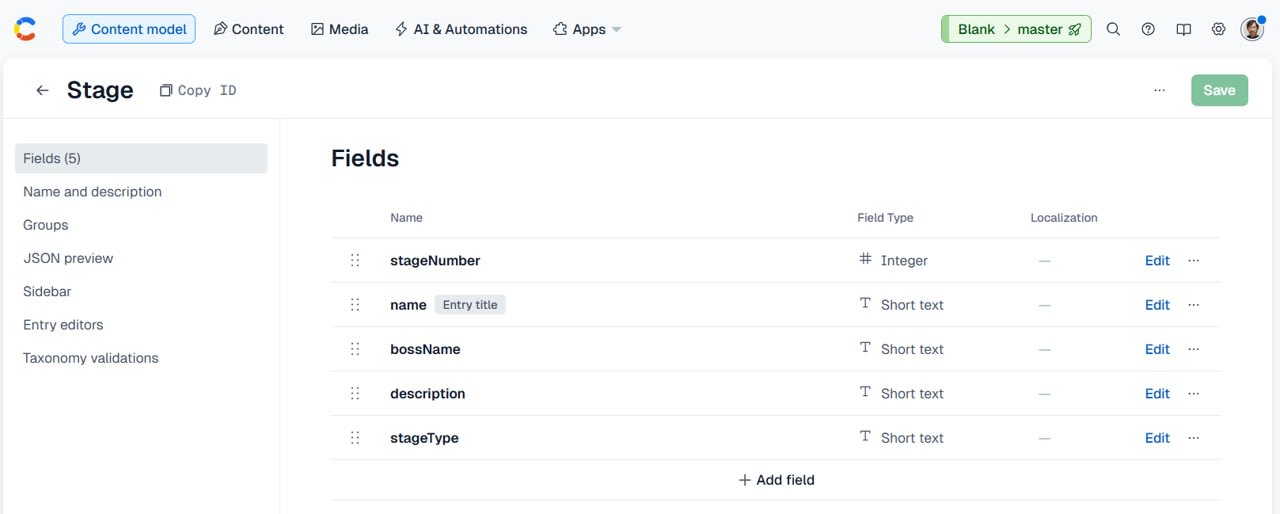Click the description field name
Viewport: 1280px width, 514px height.
[x=428, y=393]
